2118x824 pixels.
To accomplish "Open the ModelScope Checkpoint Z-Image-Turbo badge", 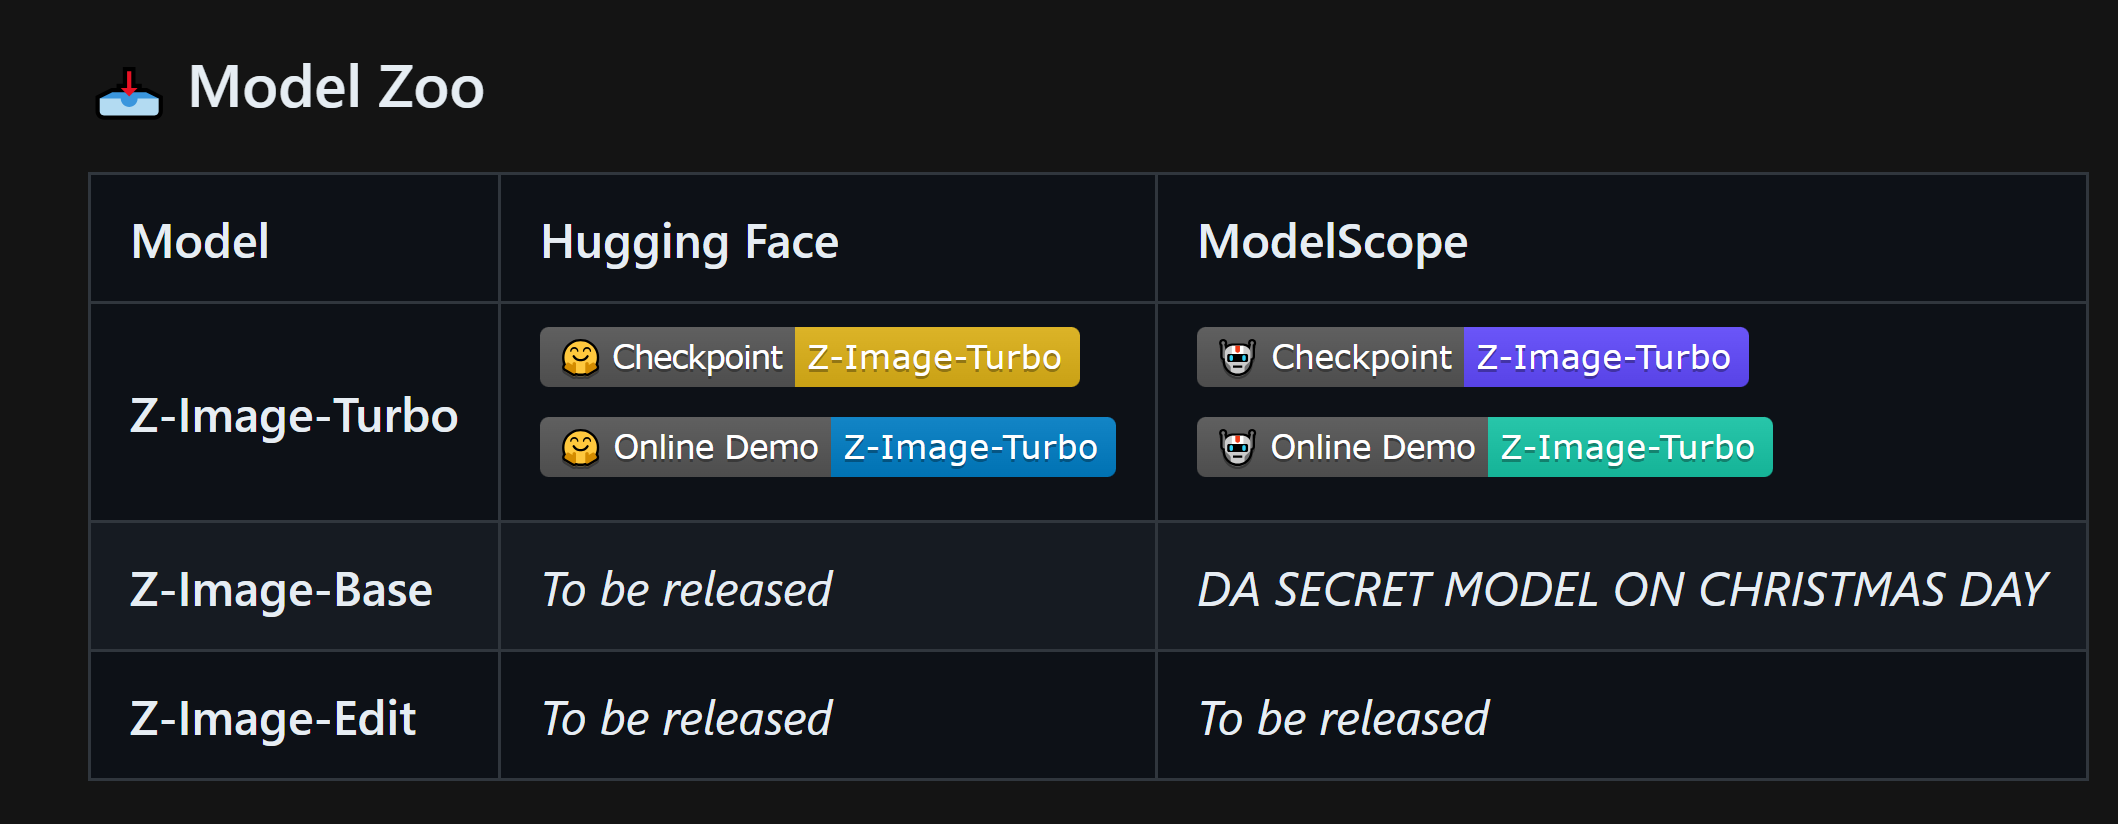I will coord(1473,357).
